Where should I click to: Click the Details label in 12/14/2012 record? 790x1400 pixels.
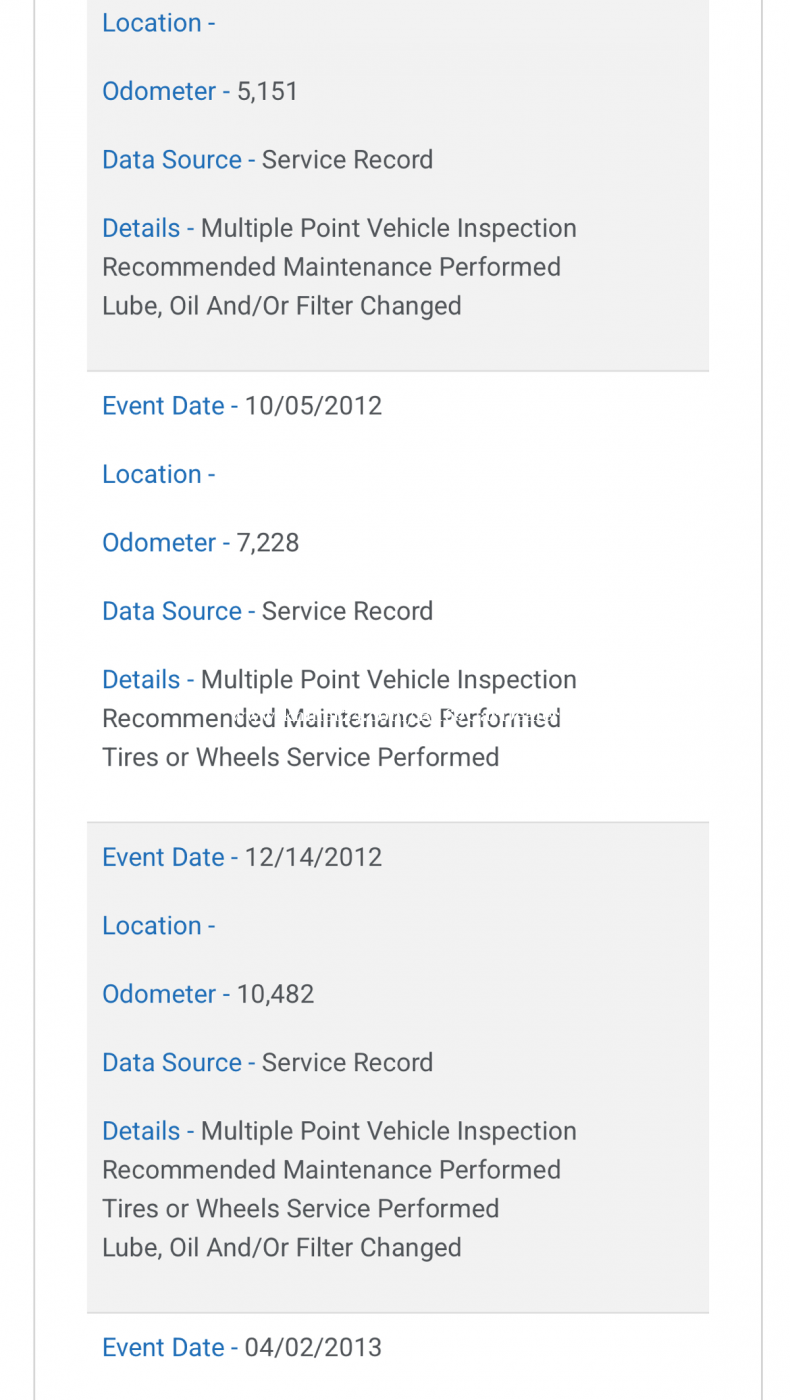click(148, 1131)
